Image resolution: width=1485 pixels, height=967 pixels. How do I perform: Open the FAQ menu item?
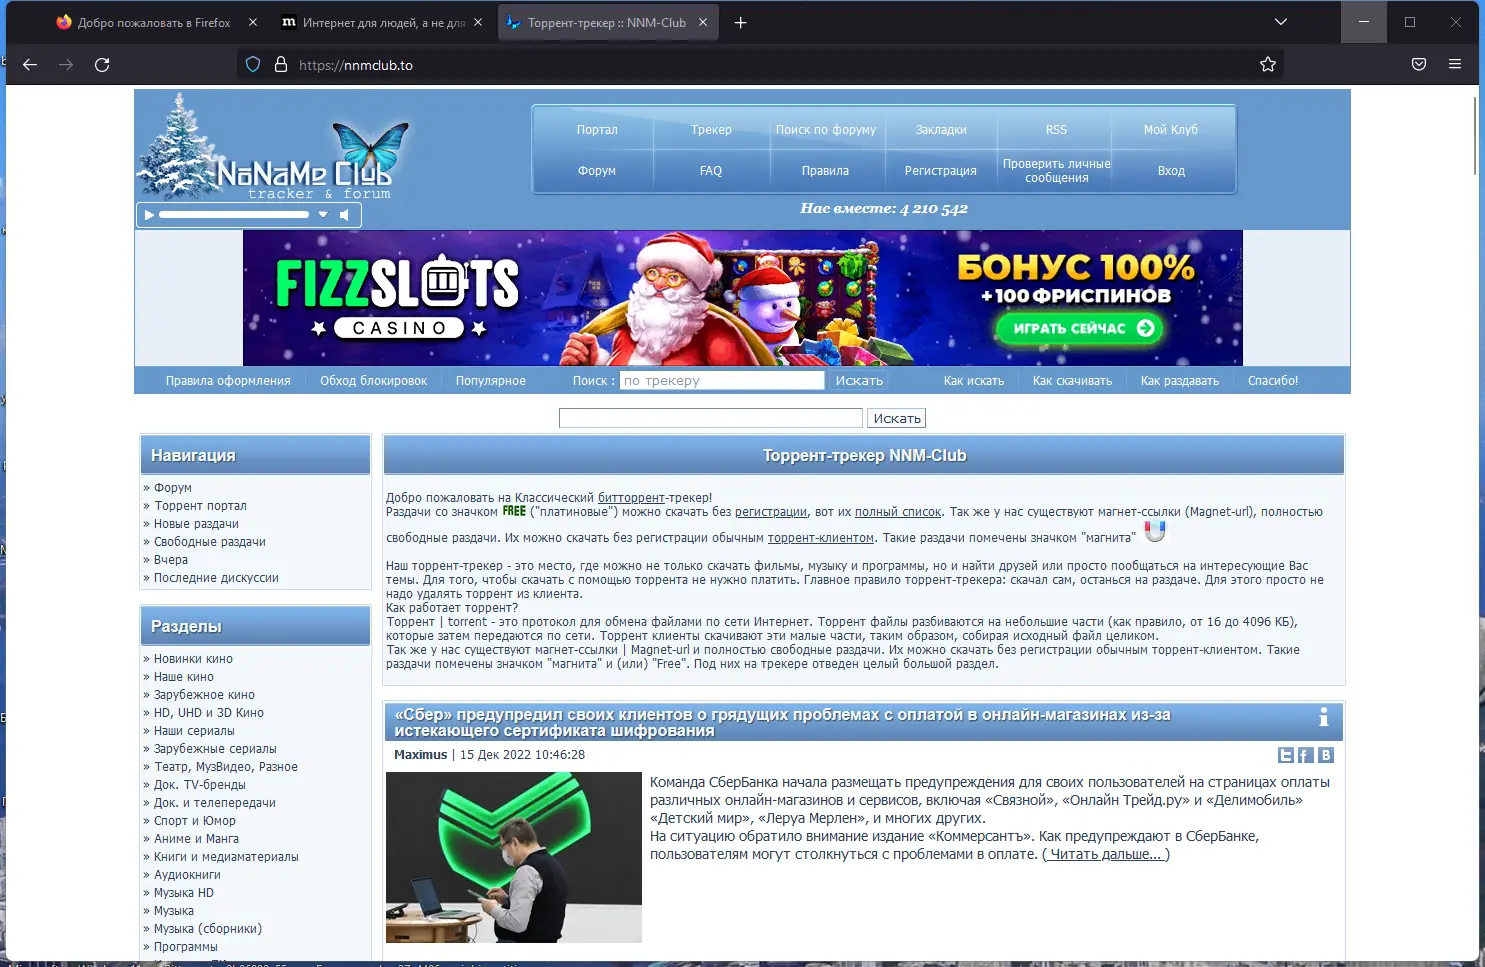(711, 171)
